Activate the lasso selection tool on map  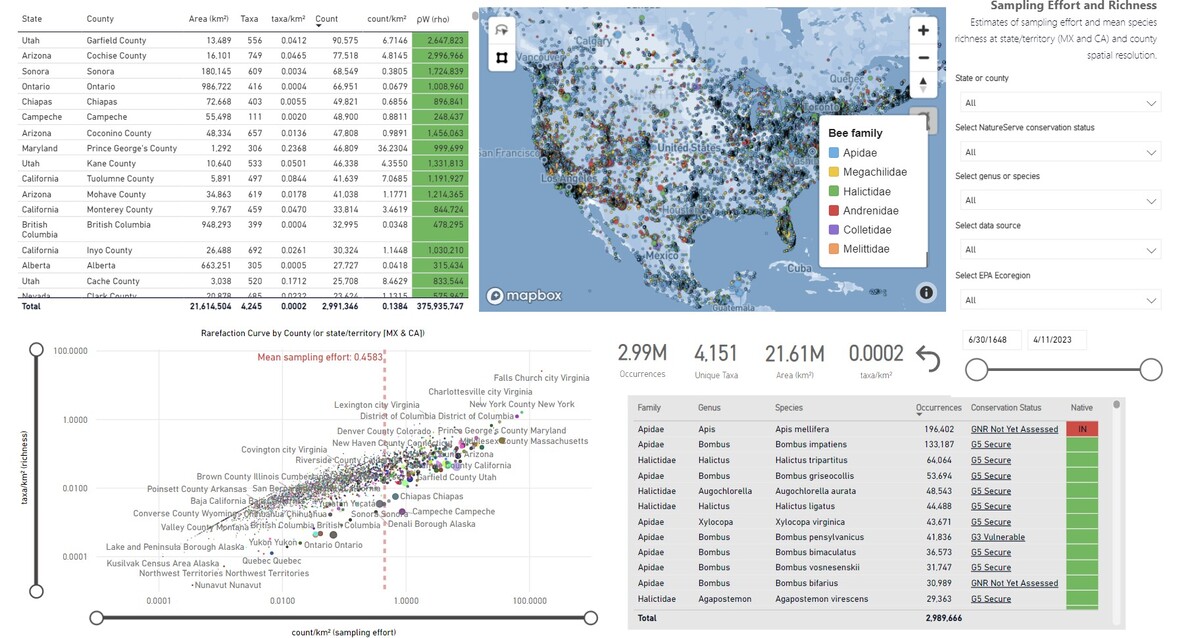[502, 30]
